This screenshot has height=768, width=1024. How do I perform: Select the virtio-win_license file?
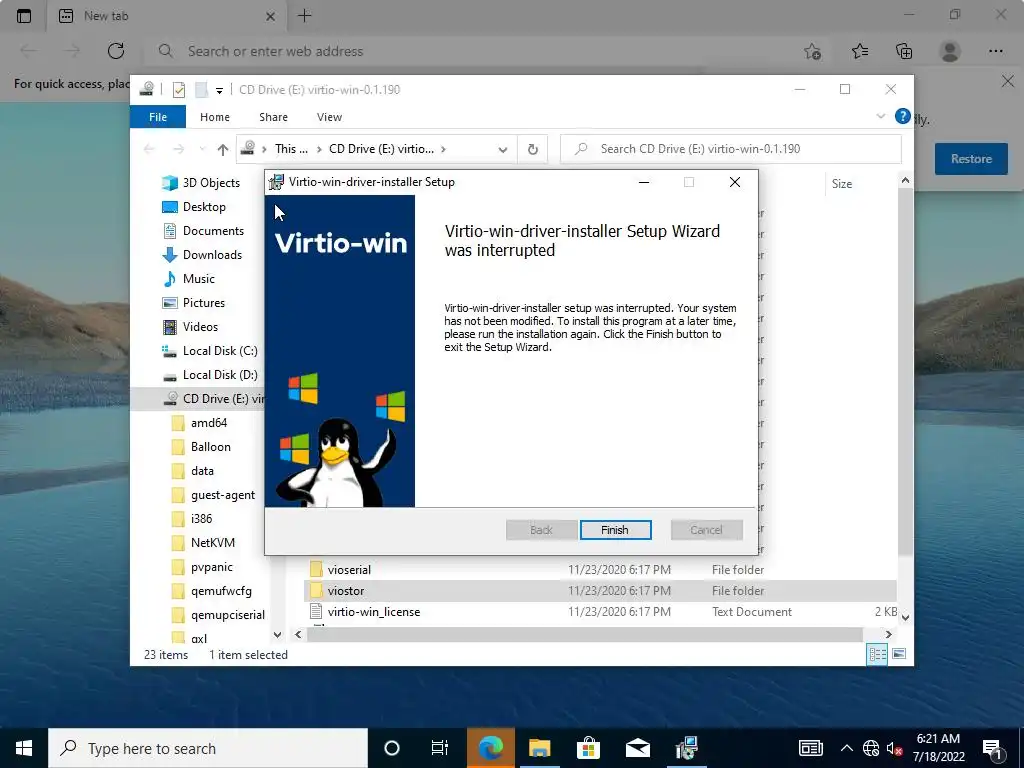tap(600, 612)
